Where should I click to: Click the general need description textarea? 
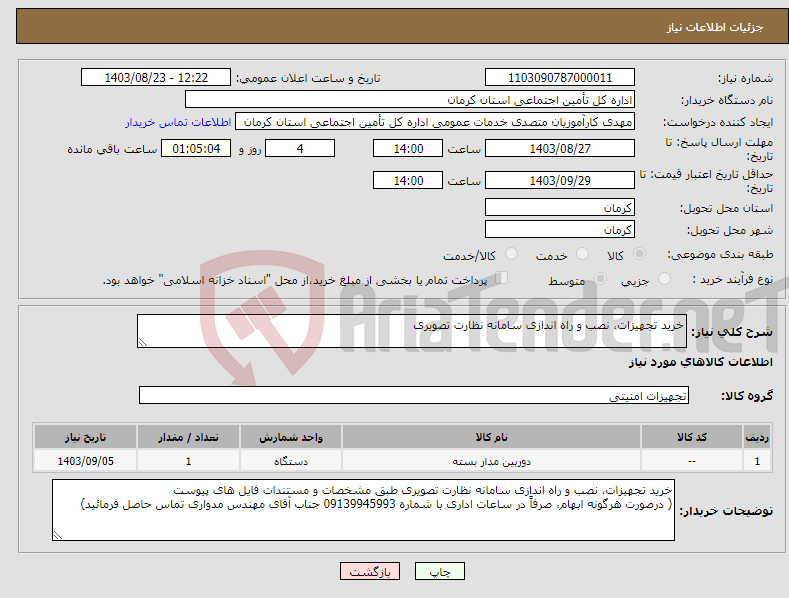[x=412, y=331]
